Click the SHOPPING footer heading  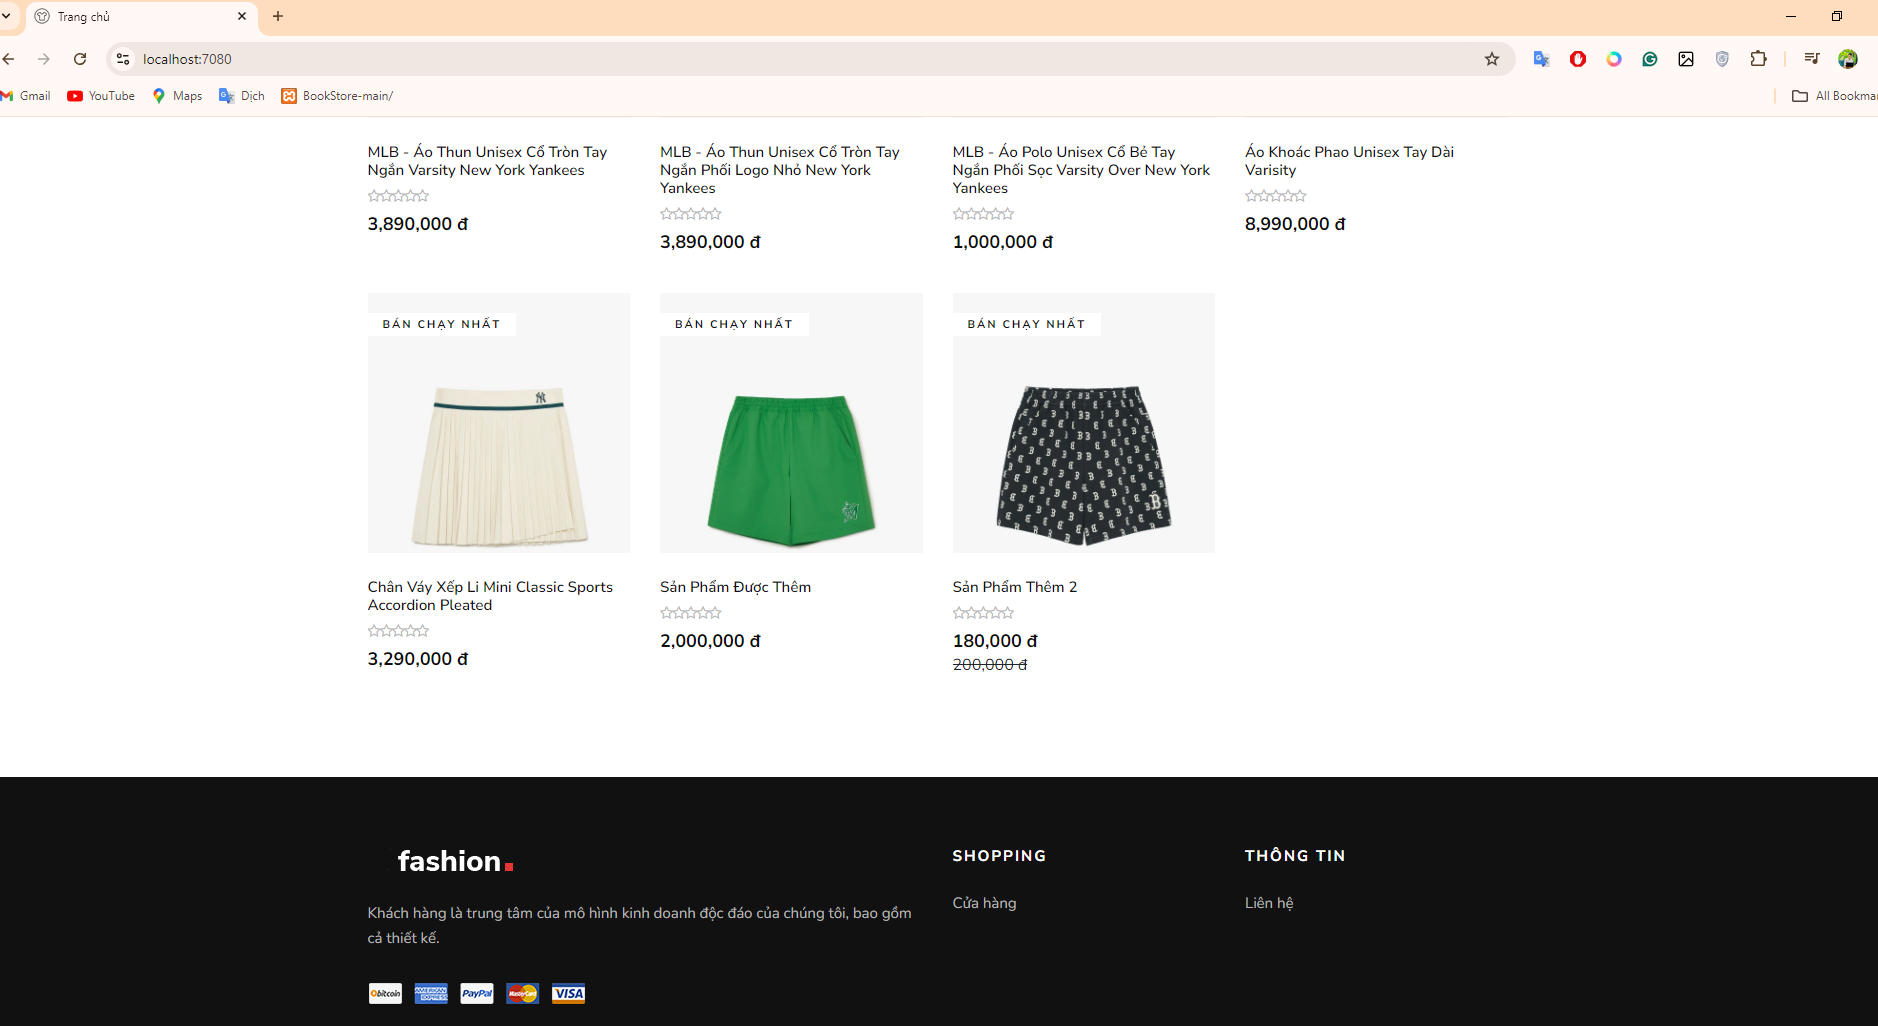[999, 856]
